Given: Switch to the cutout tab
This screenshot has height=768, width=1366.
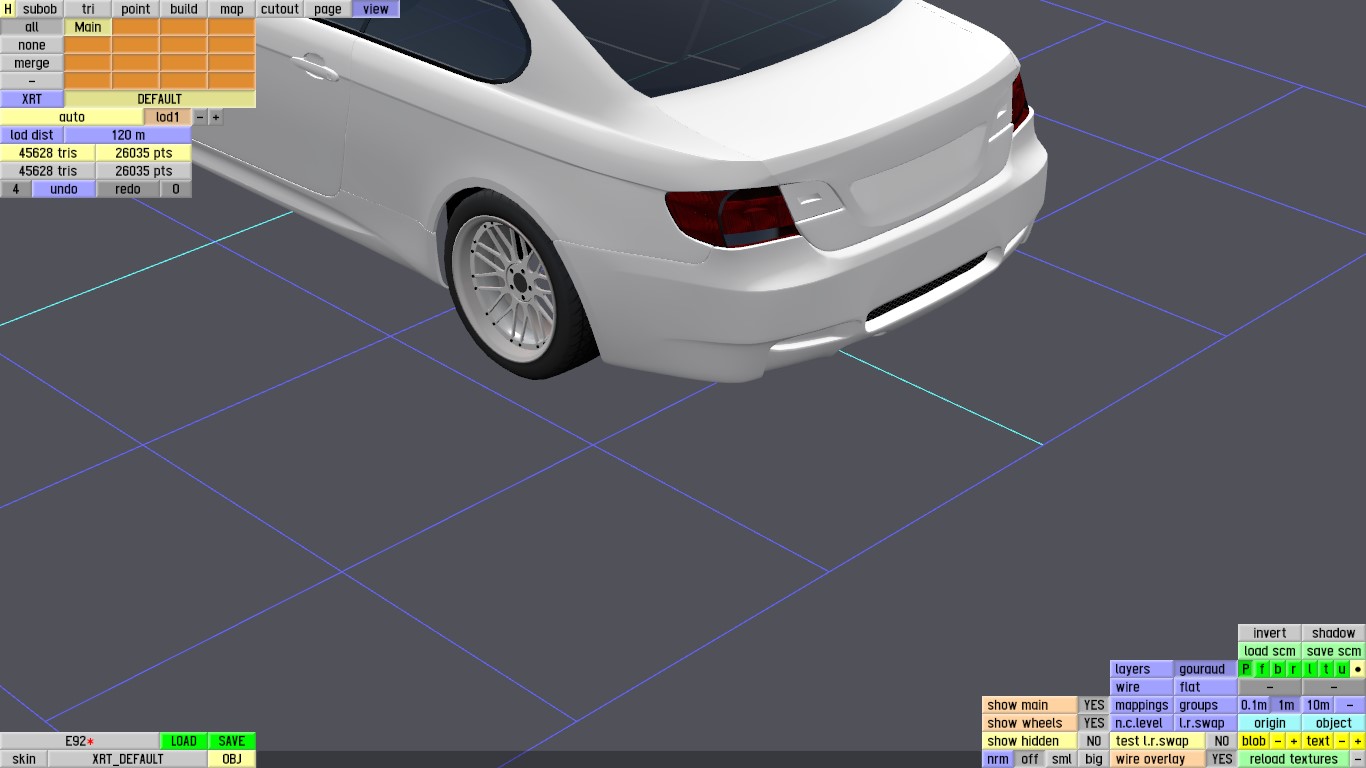Looking at the screenshot, I should click(x=280, y=9).
